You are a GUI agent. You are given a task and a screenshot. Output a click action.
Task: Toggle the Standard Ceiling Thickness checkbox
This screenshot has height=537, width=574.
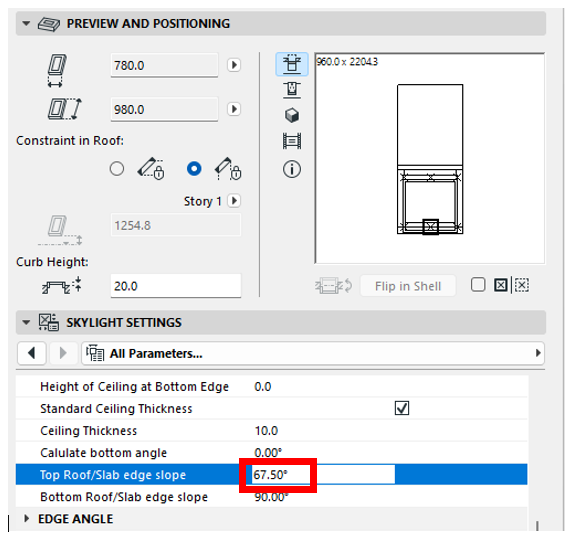[x=402, y=408]
